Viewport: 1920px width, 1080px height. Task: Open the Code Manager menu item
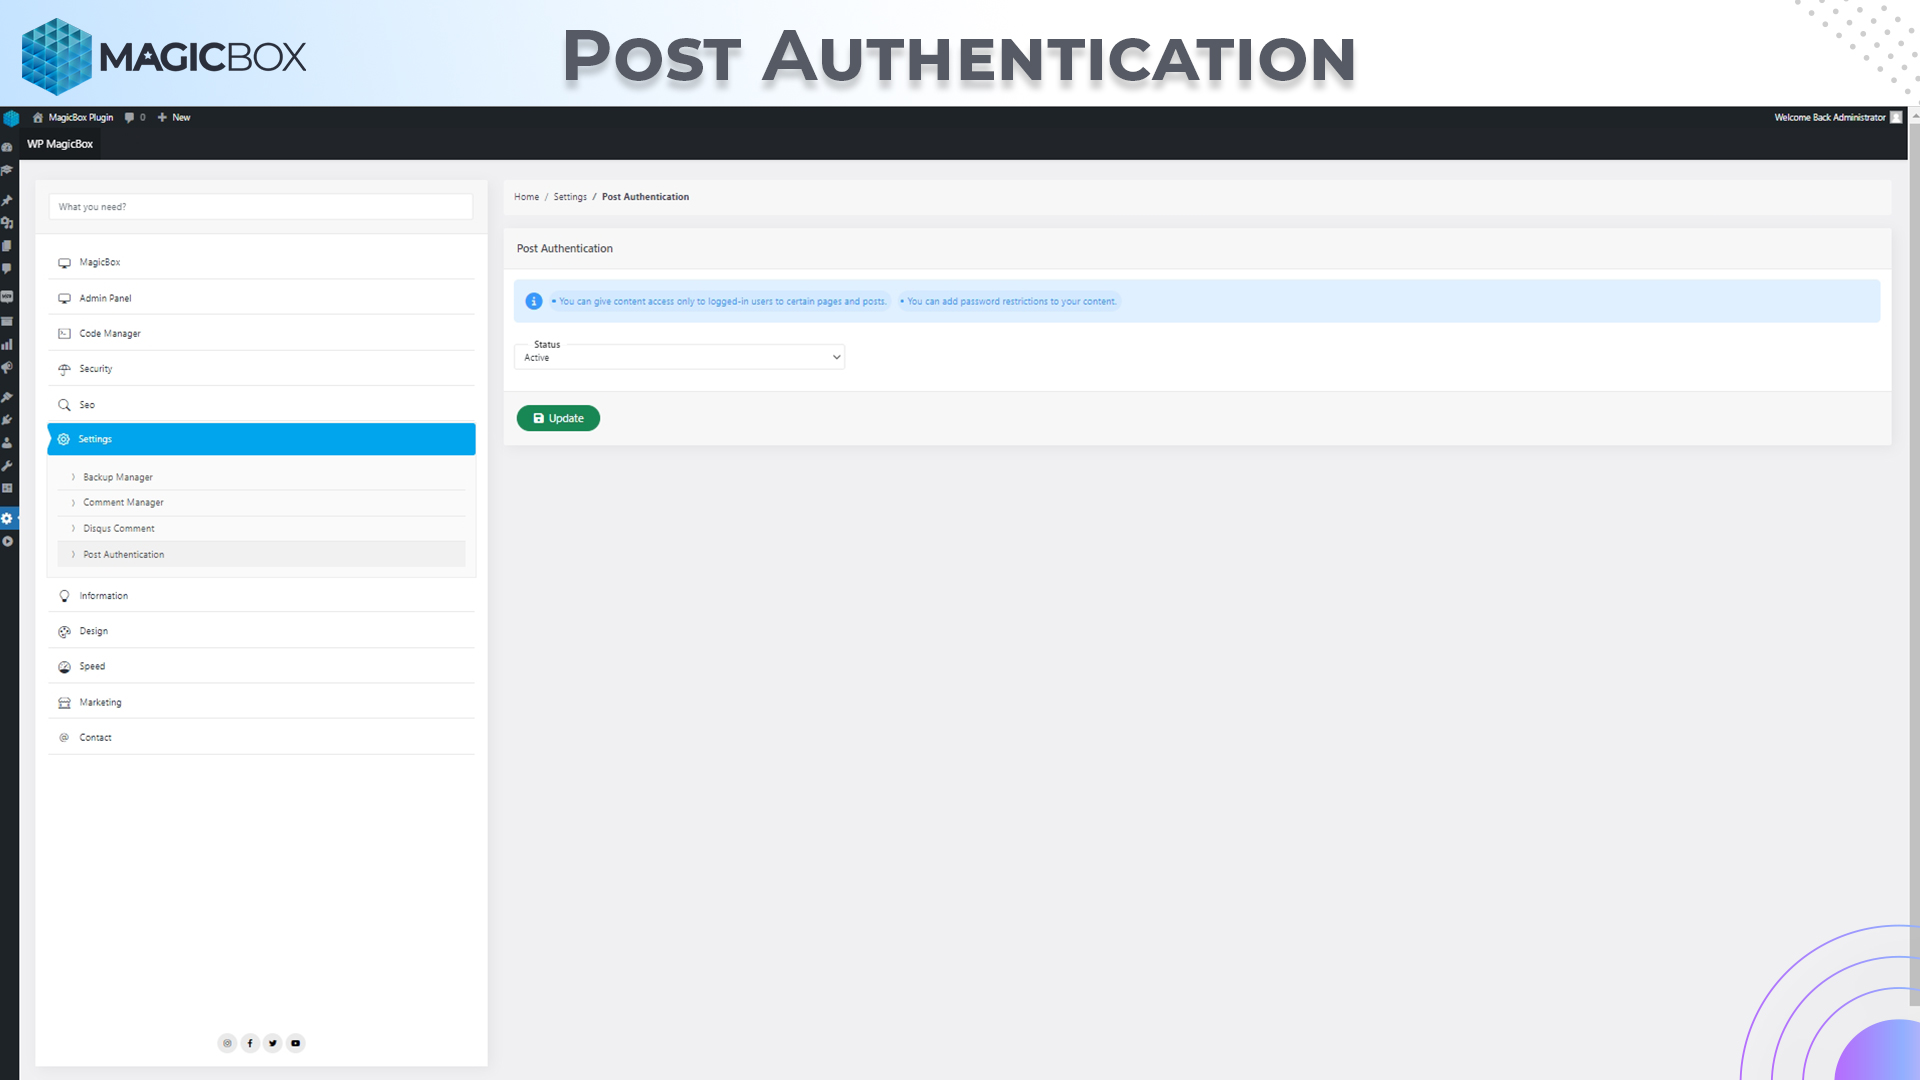pyautogui.click(x=261, y=333)
